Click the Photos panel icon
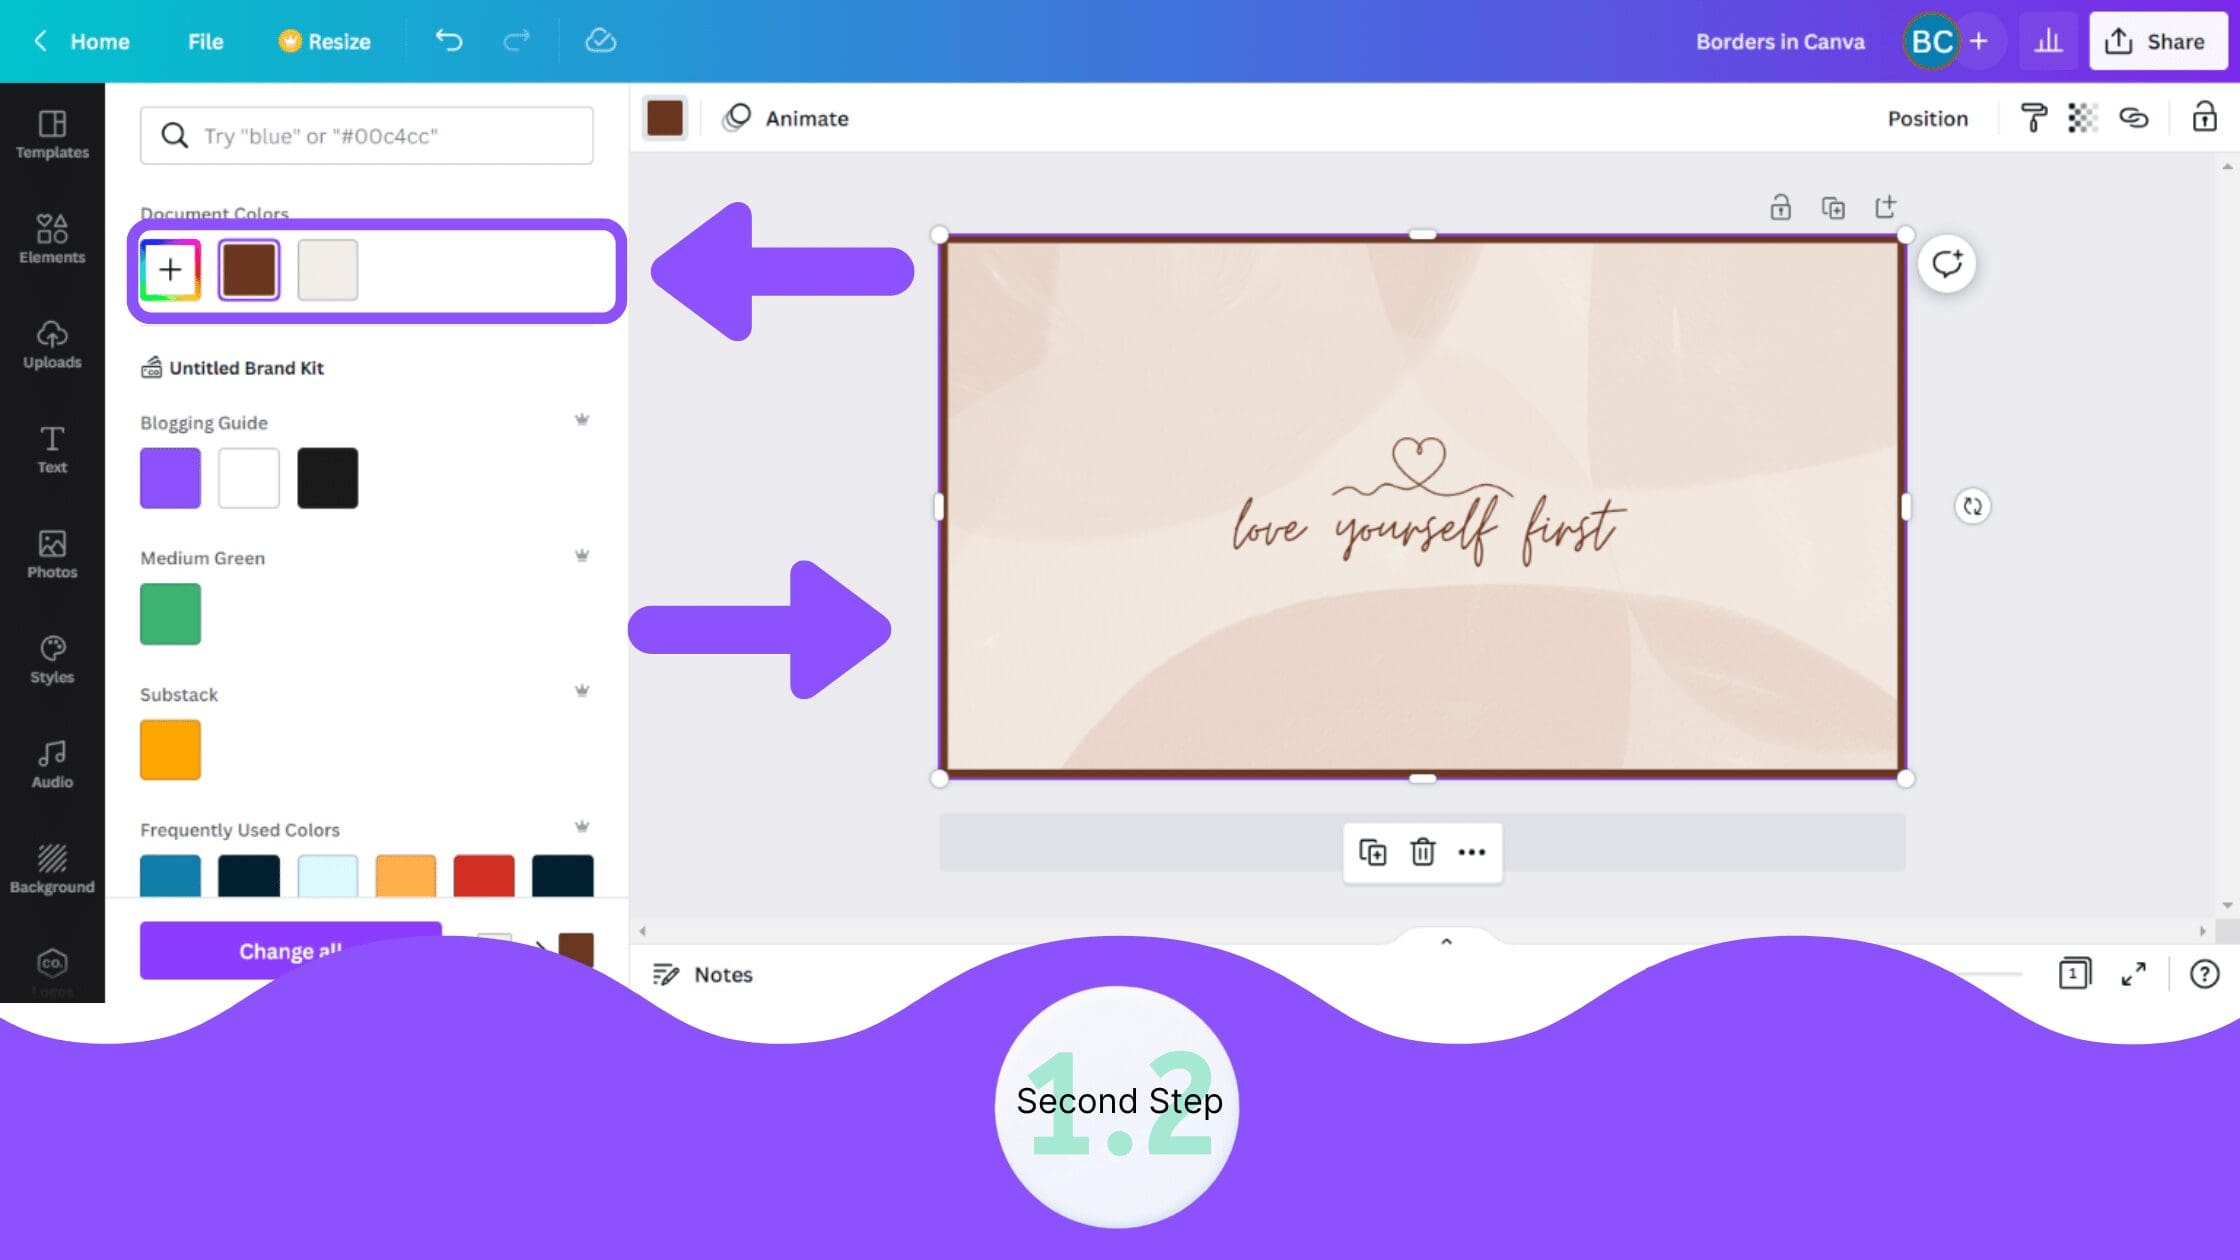 click(x=51, y=551)
